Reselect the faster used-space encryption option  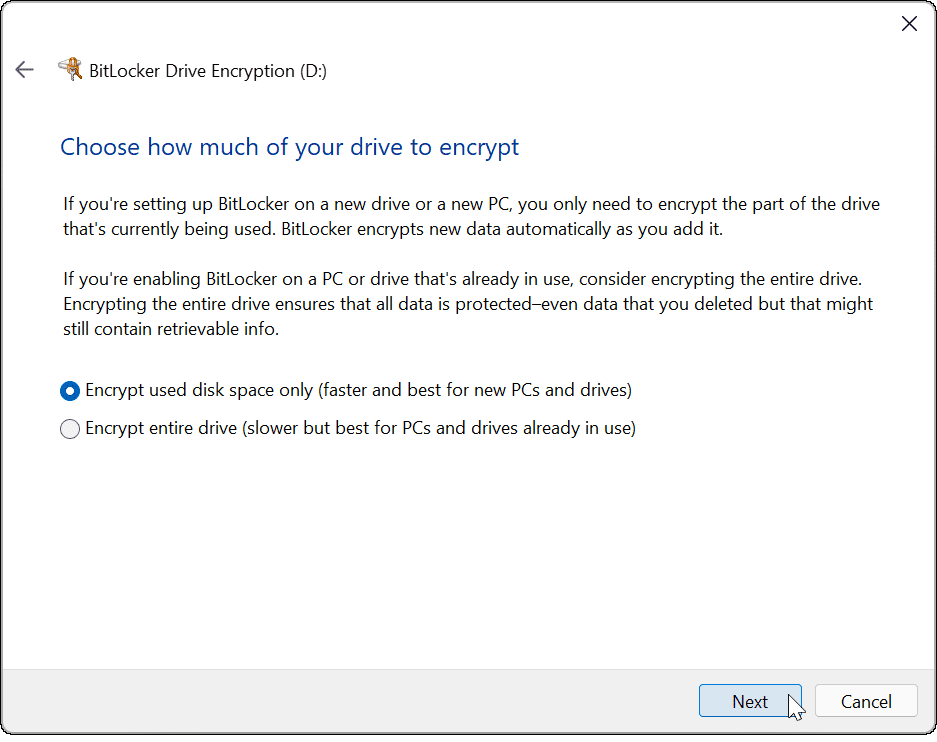(69, 391)
